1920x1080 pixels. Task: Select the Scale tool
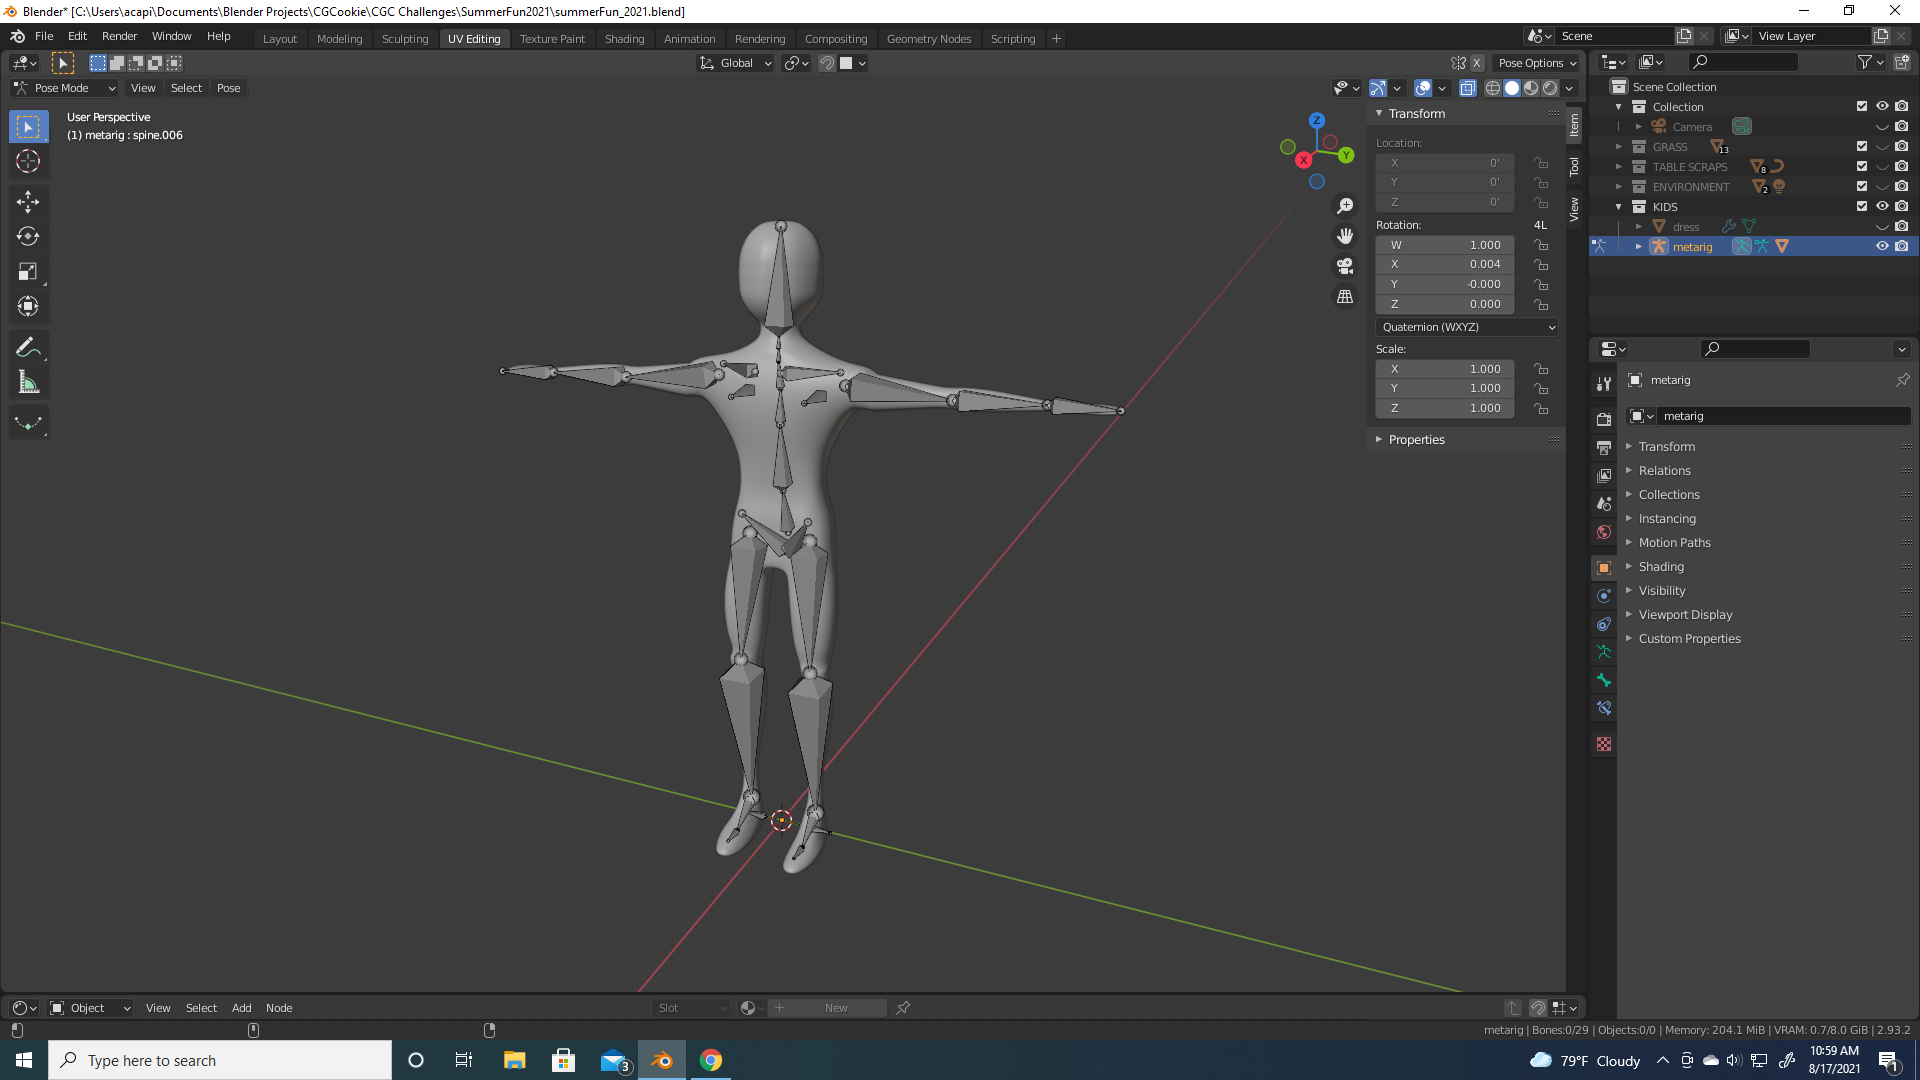coord(28,271)
